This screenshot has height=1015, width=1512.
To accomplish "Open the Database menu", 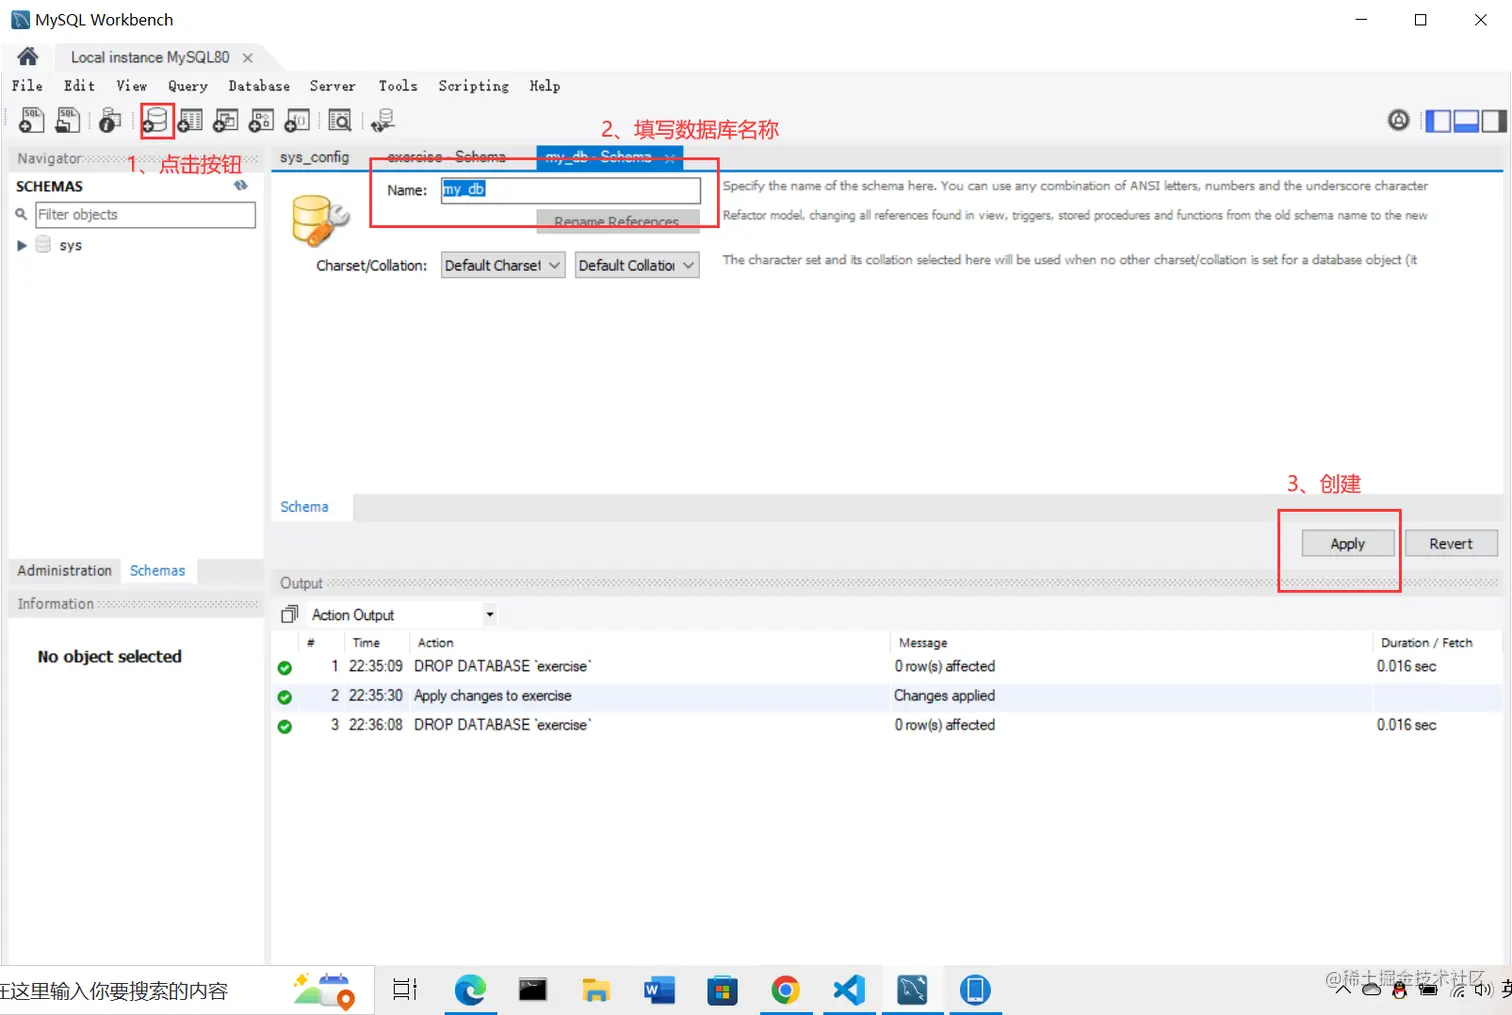I will (x=259, y=86).
